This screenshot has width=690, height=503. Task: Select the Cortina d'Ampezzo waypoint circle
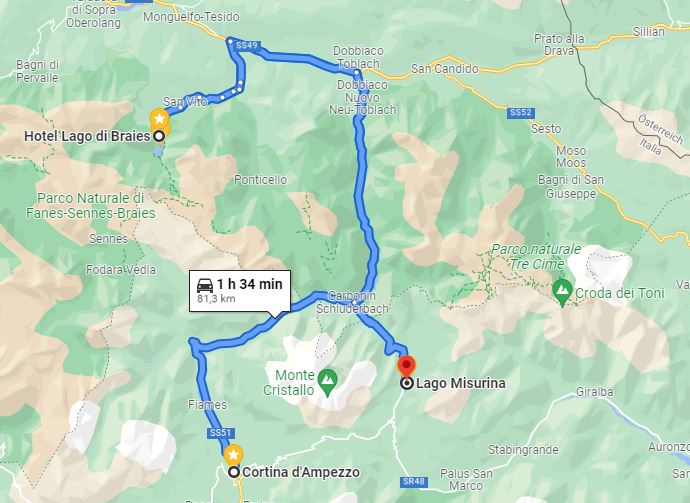(234, 472)
